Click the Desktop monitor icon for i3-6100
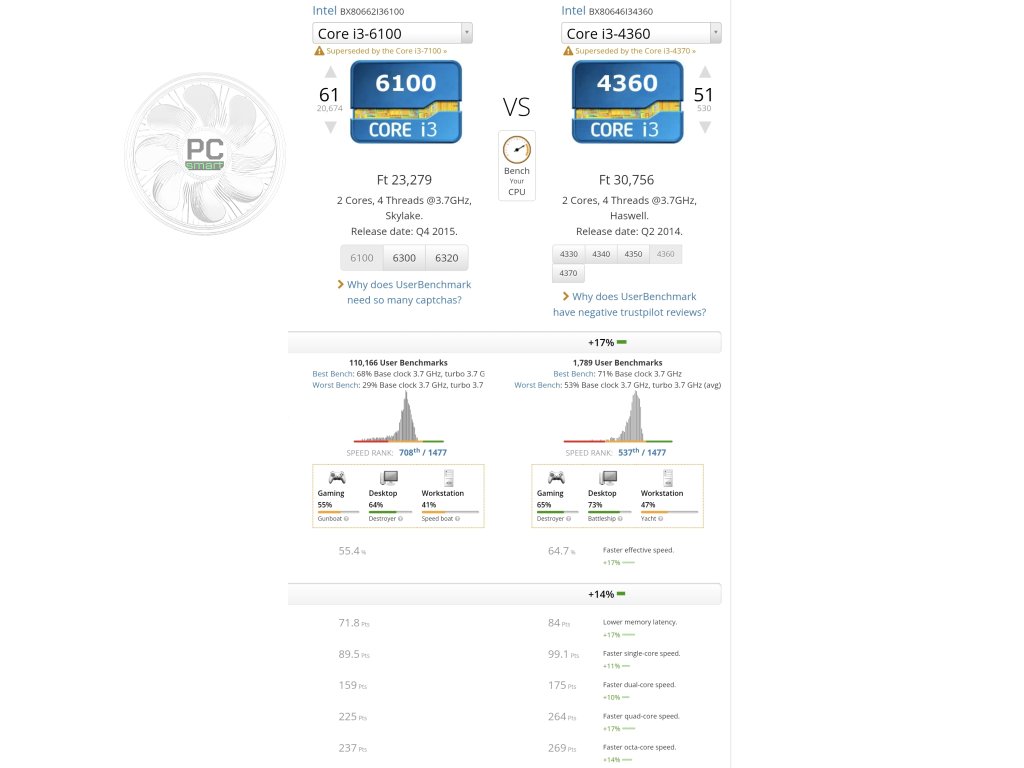1024x768 pixels. [389, 478]
